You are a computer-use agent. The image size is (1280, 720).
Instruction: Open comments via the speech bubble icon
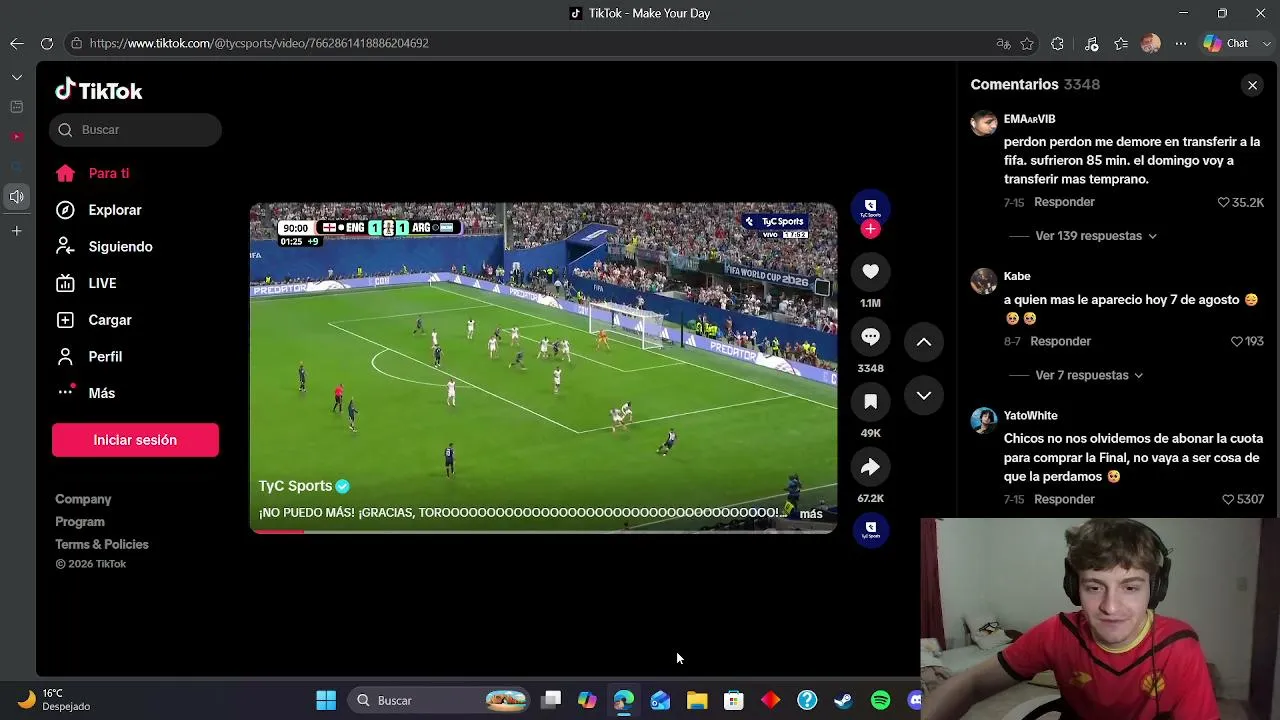click(870, 337)
